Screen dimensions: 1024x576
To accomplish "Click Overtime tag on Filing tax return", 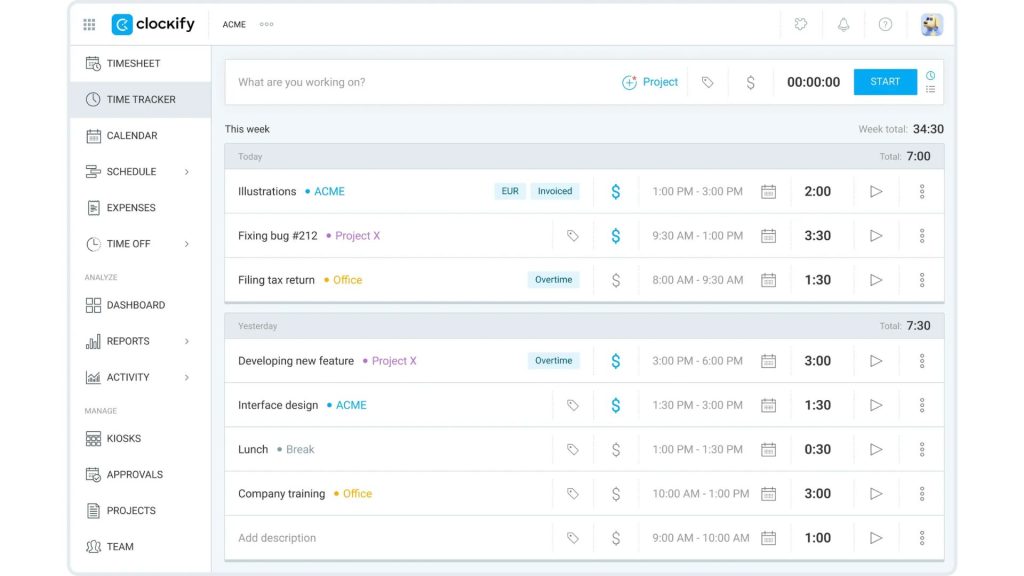I will point(553,280).
